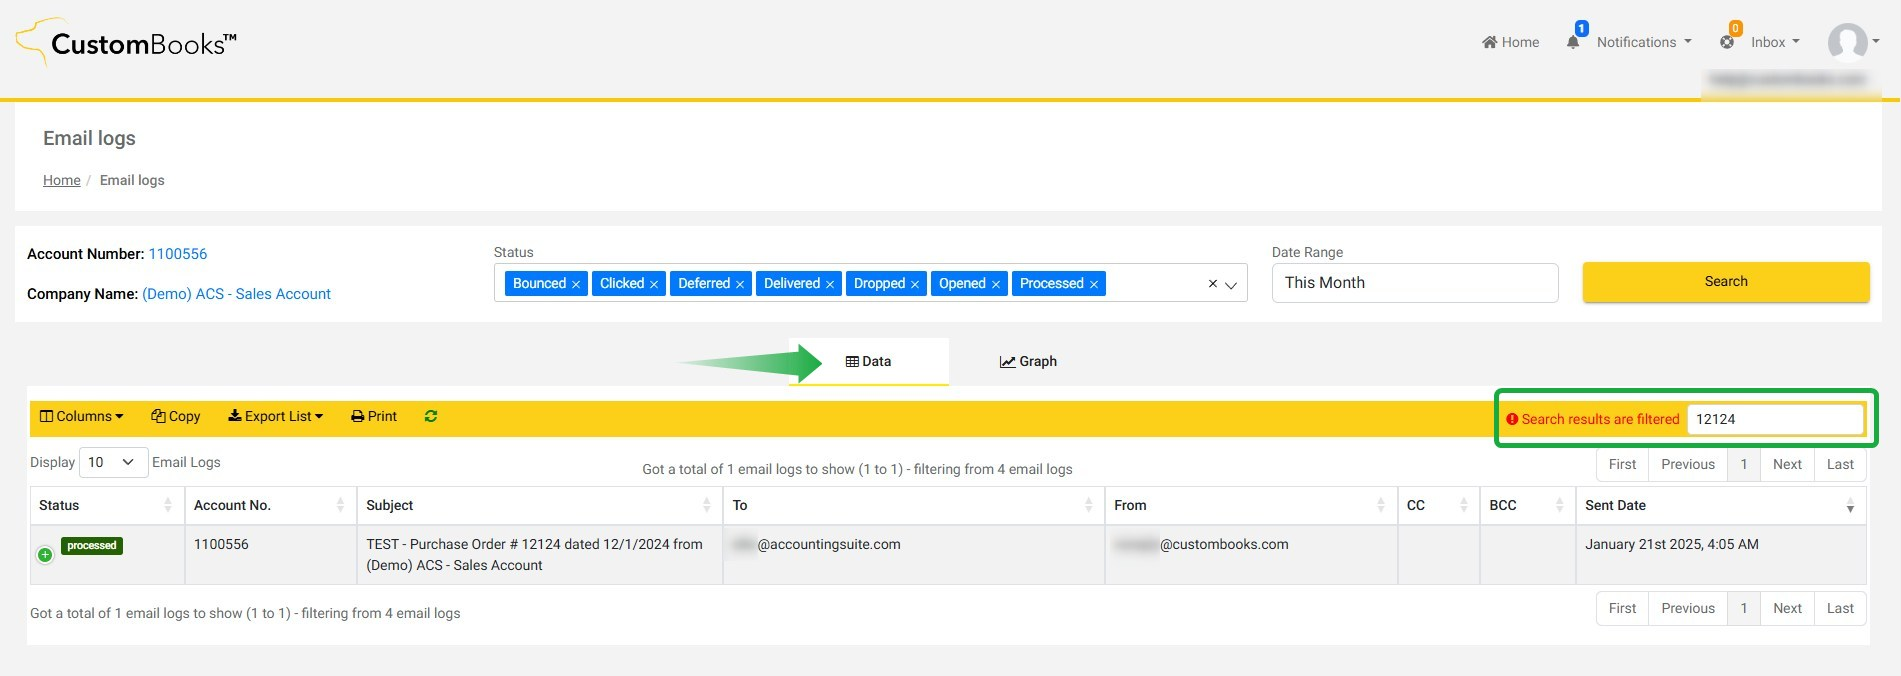Remove the Opened status tag
Viewport: 1901px width, 676px height.
pyautogui.click(x=996, y=284)
